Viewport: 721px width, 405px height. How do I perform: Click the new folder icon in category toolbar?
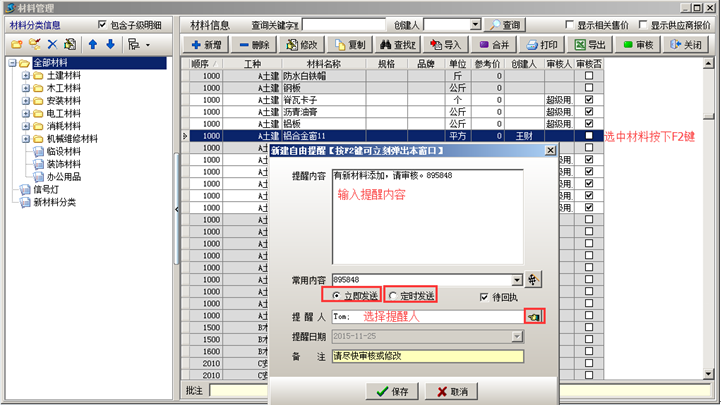click(17, 45)
